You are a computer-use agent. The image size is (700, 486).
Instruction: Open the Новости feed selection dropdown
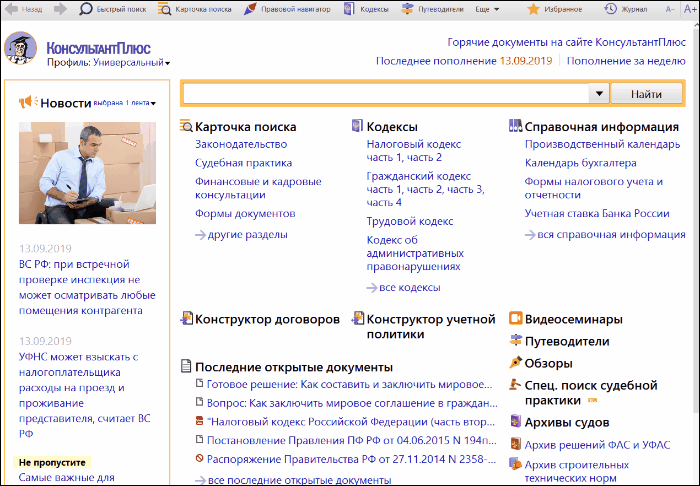(125, 103)
